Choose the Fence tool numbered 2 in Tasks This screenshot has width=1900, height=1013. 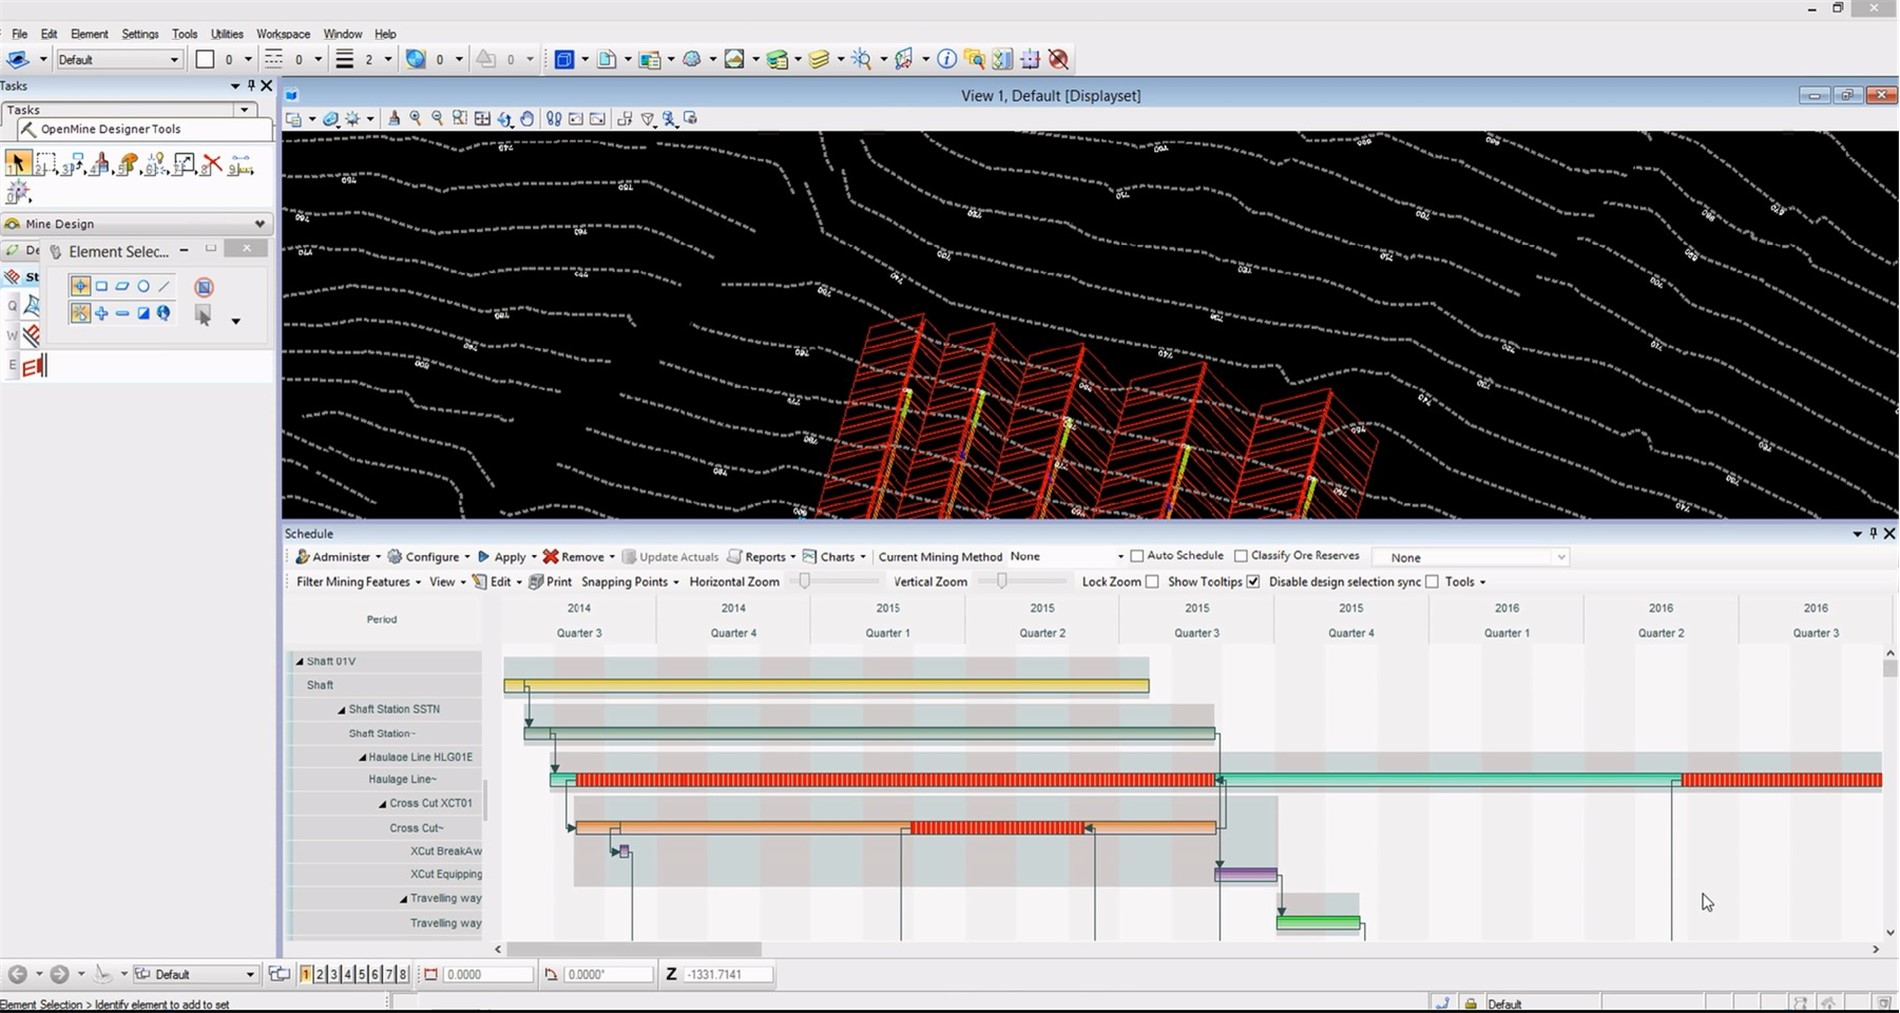(45, 164)
